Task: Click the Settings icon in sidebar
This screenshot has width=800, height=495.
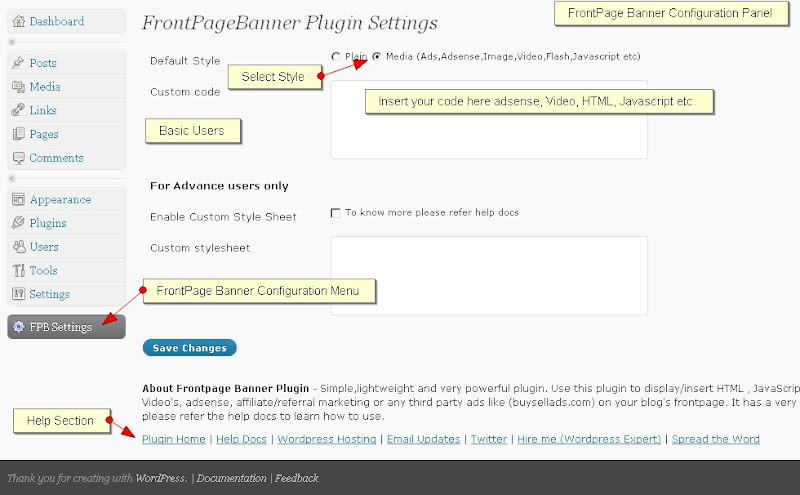Action: [18, 293]
